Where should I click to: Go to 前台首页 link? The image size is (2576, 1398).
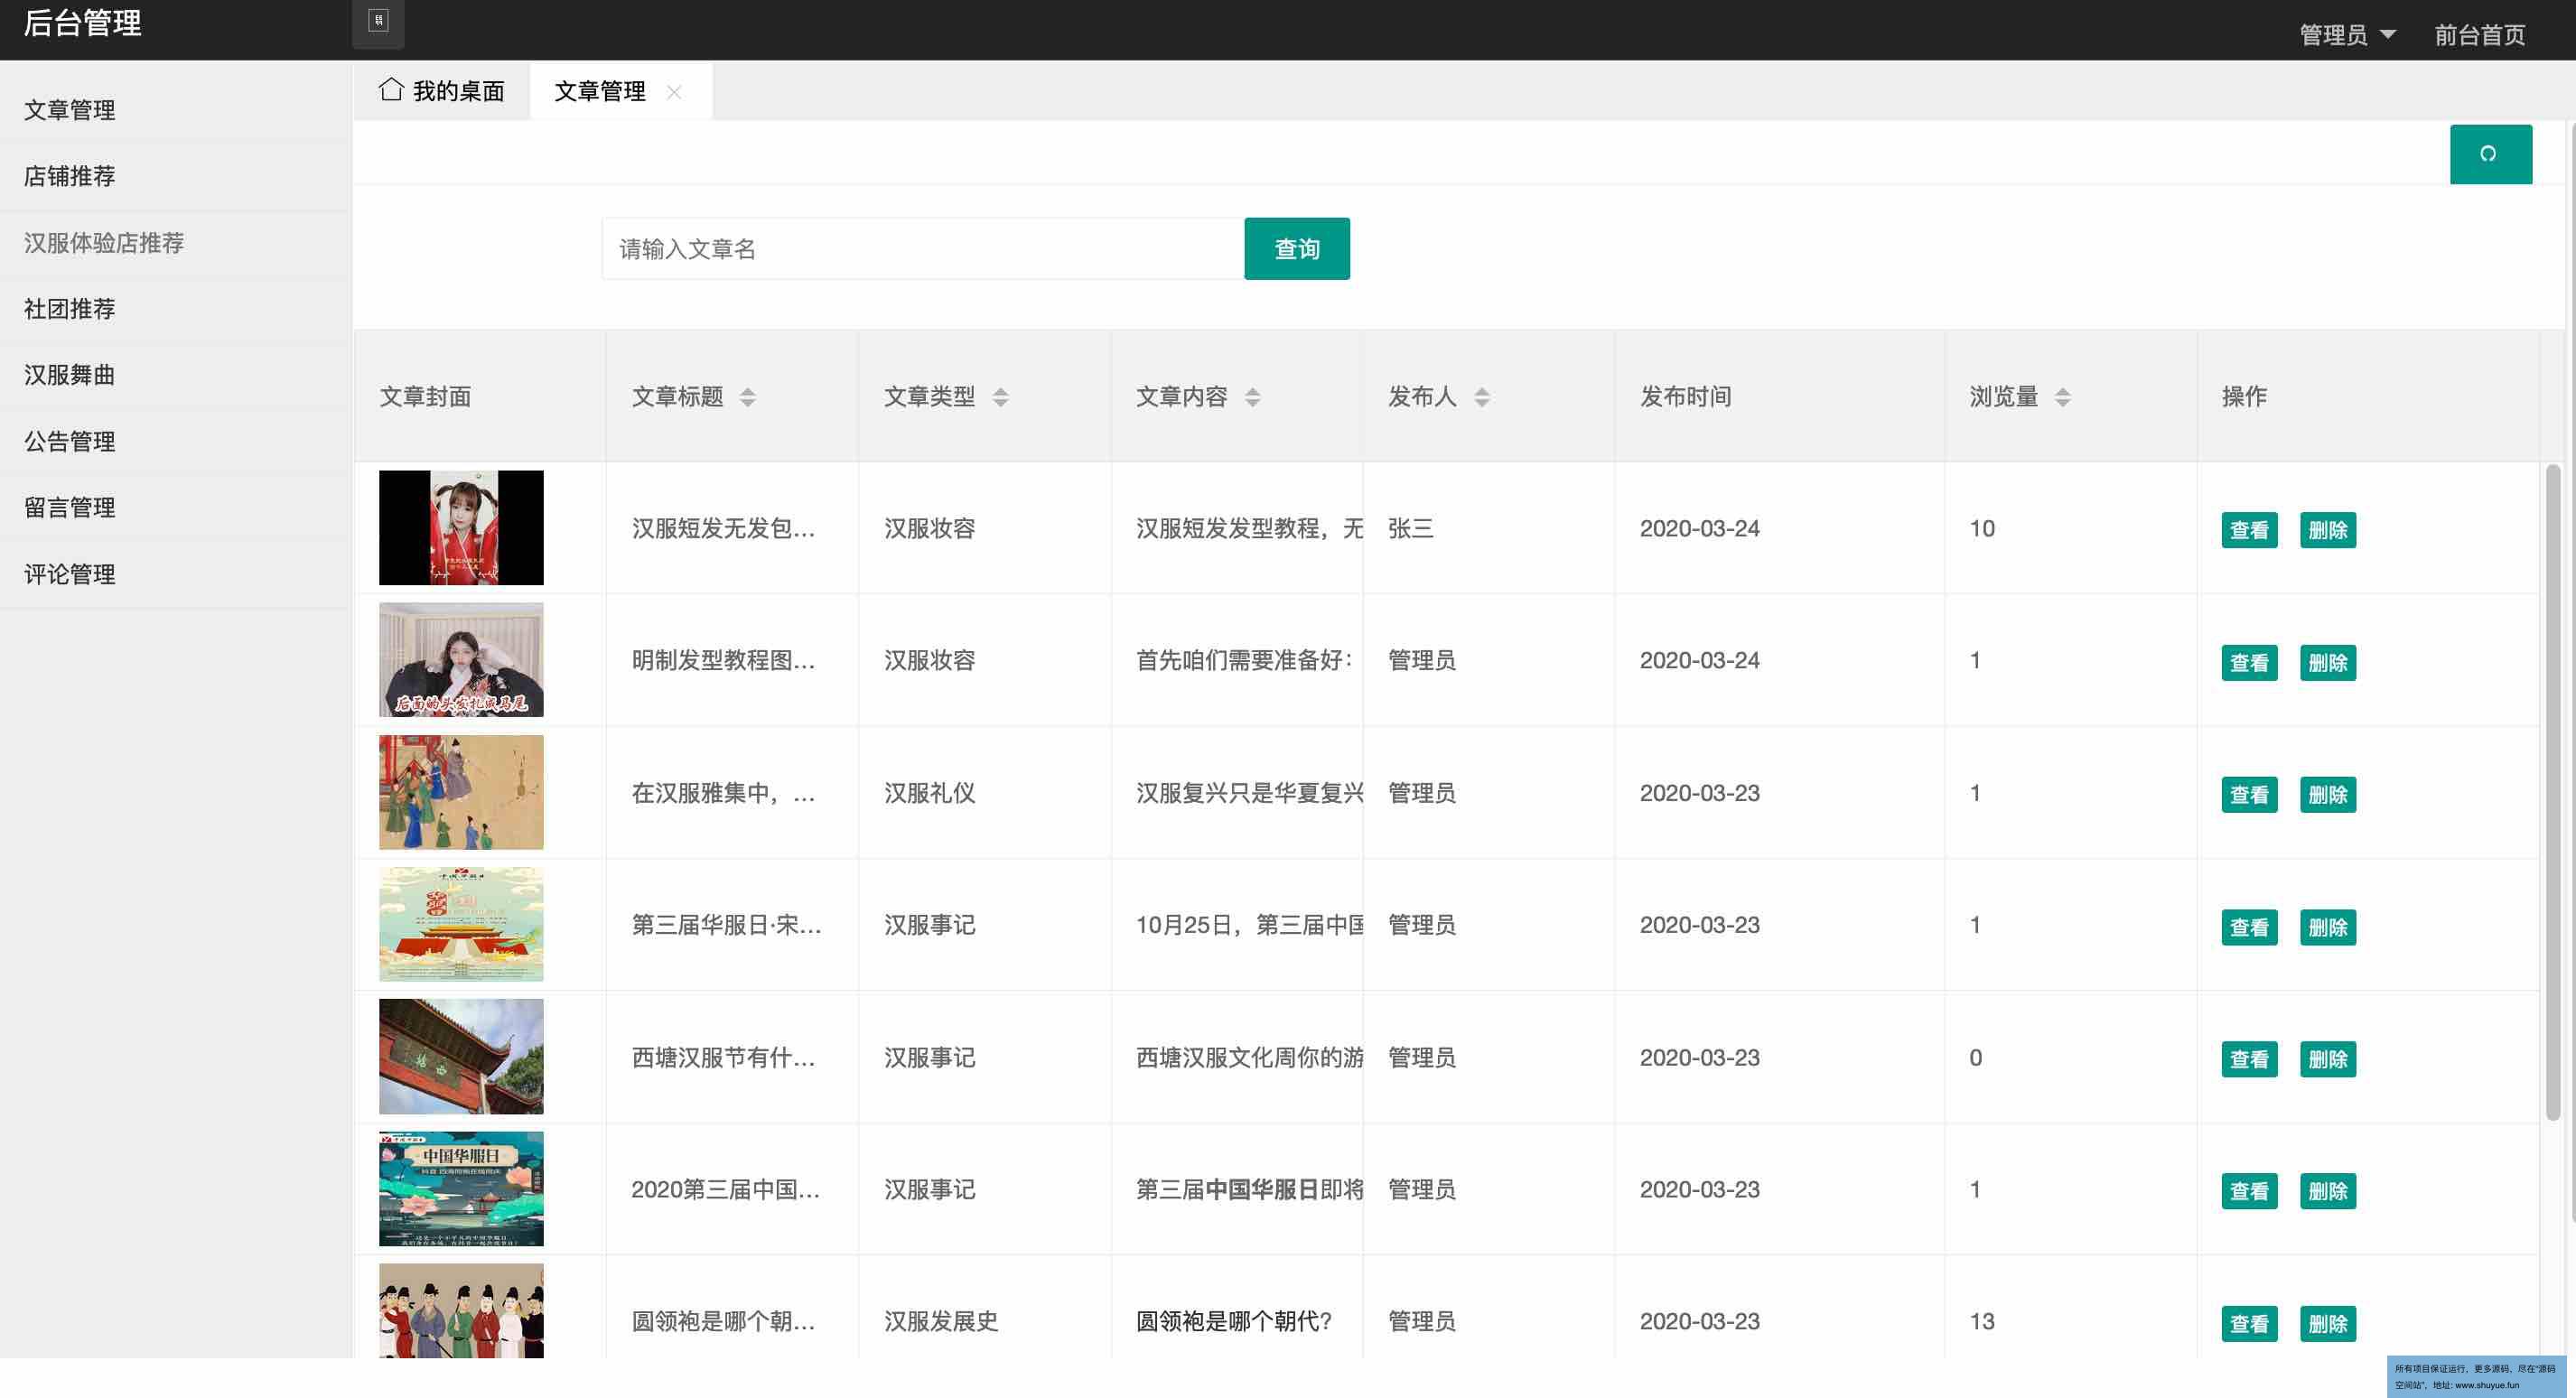[2478, 35]
